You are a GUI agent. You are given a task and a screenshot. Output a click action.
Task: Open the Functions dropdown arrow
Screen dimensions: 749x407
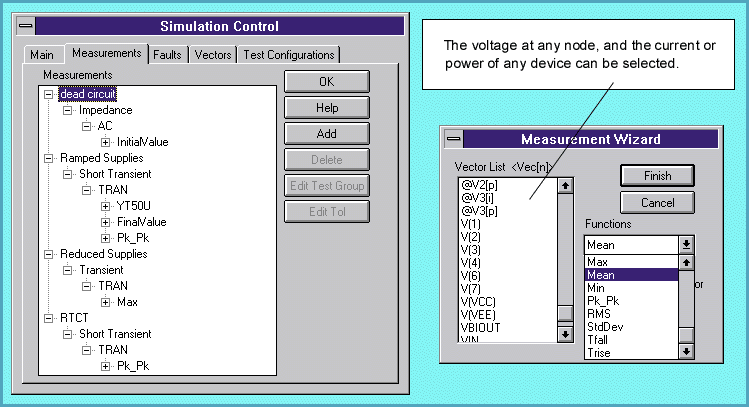686,244
